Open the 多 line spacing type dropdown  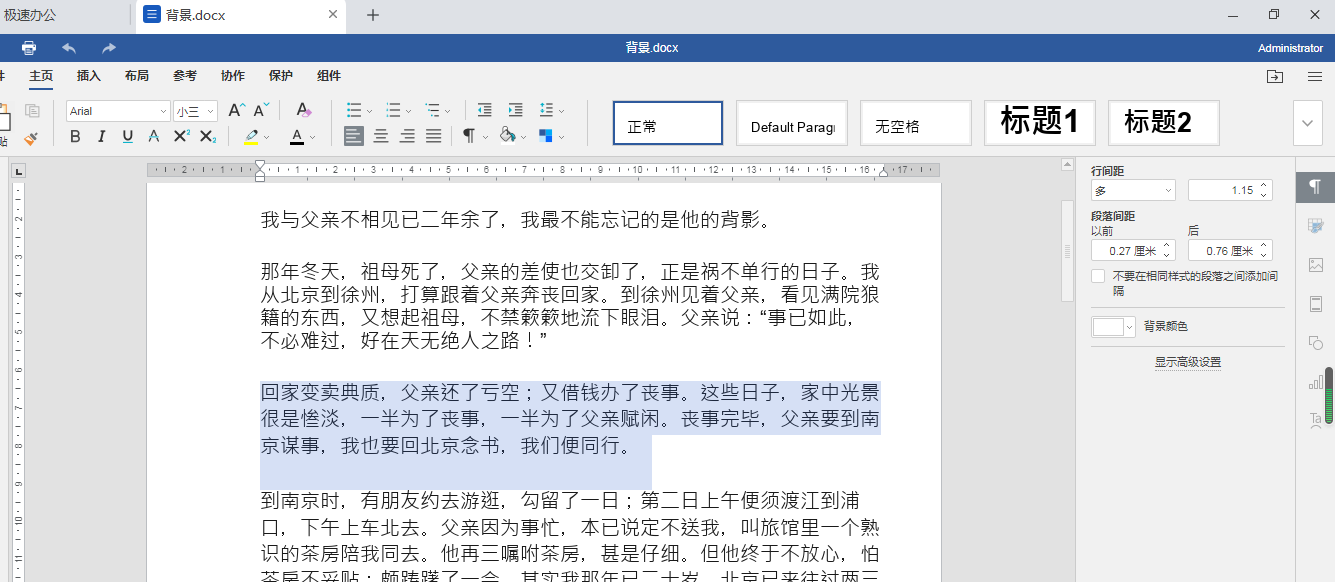(1133, 190)
